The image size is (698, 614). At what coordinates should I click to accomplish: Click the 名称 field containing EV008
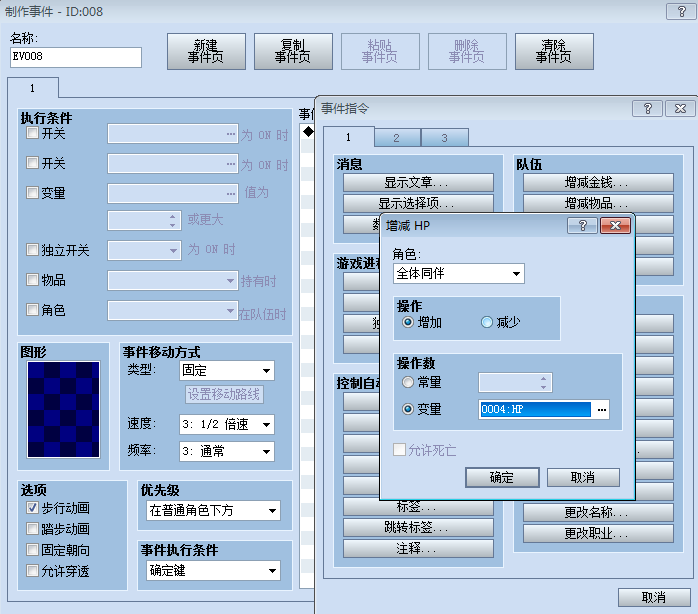[x=76, y=57]
